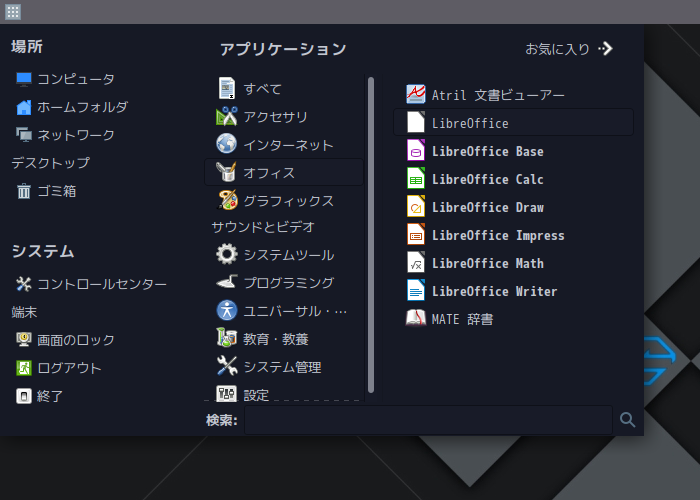Focus the 検索 search input field
Viewport: 700px width, 500px height.
[428, 420]
